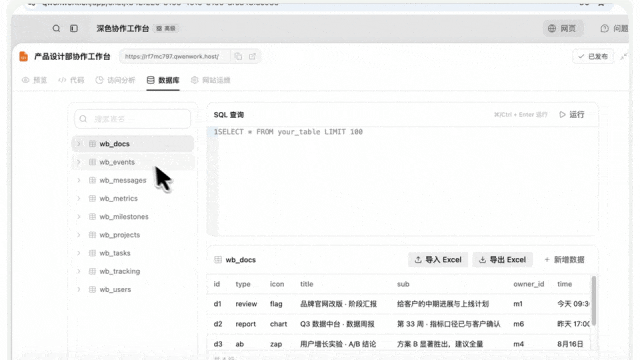The width and height of the screenshot is (640, 360).
Task: Click into the SQL query editor
Action: click(x=402, y=181)
